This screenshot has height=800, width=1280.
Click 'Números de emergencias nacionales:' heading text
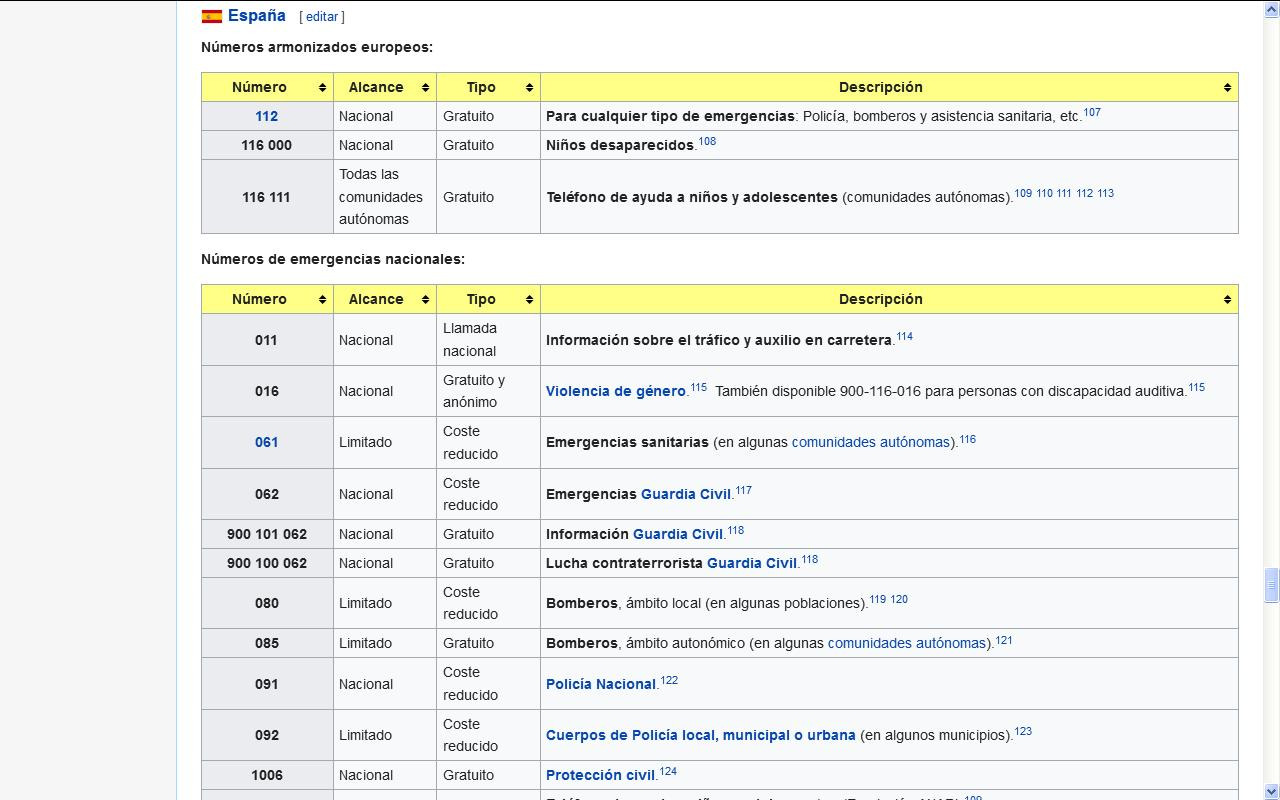click(333, 259)
